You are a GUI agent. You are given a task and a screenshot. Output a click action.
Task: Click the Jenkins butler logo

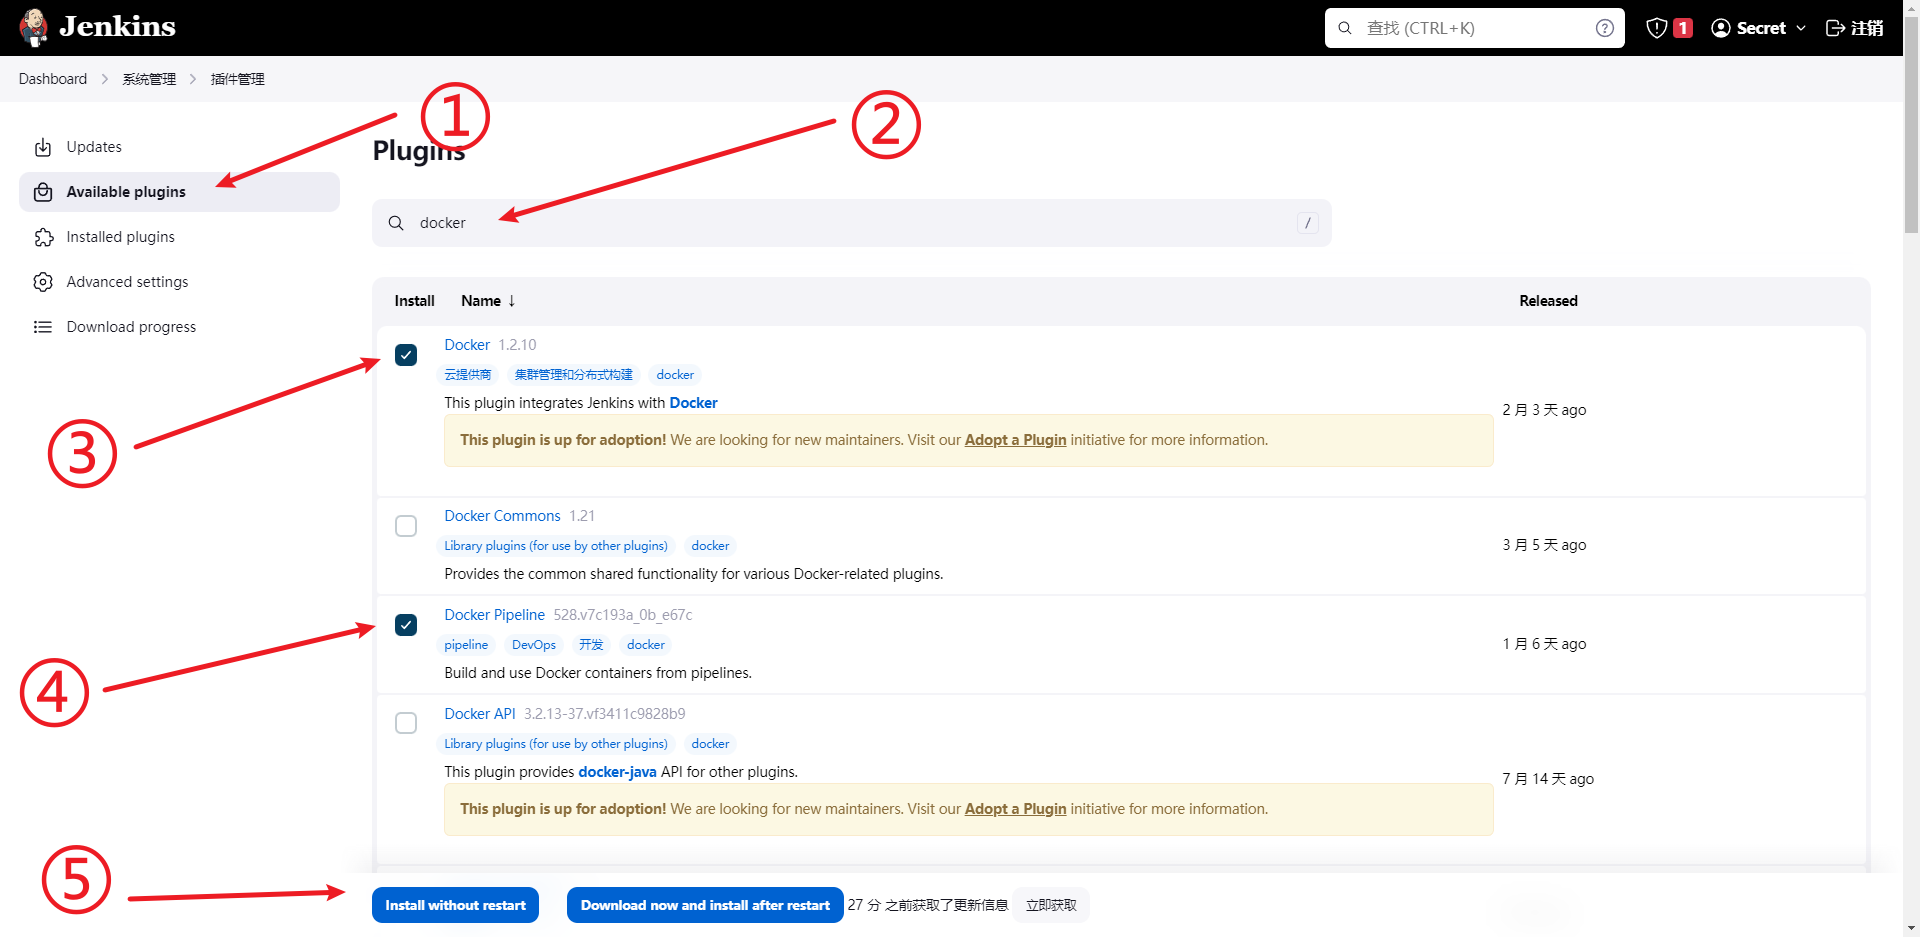(x=34, y=27)
